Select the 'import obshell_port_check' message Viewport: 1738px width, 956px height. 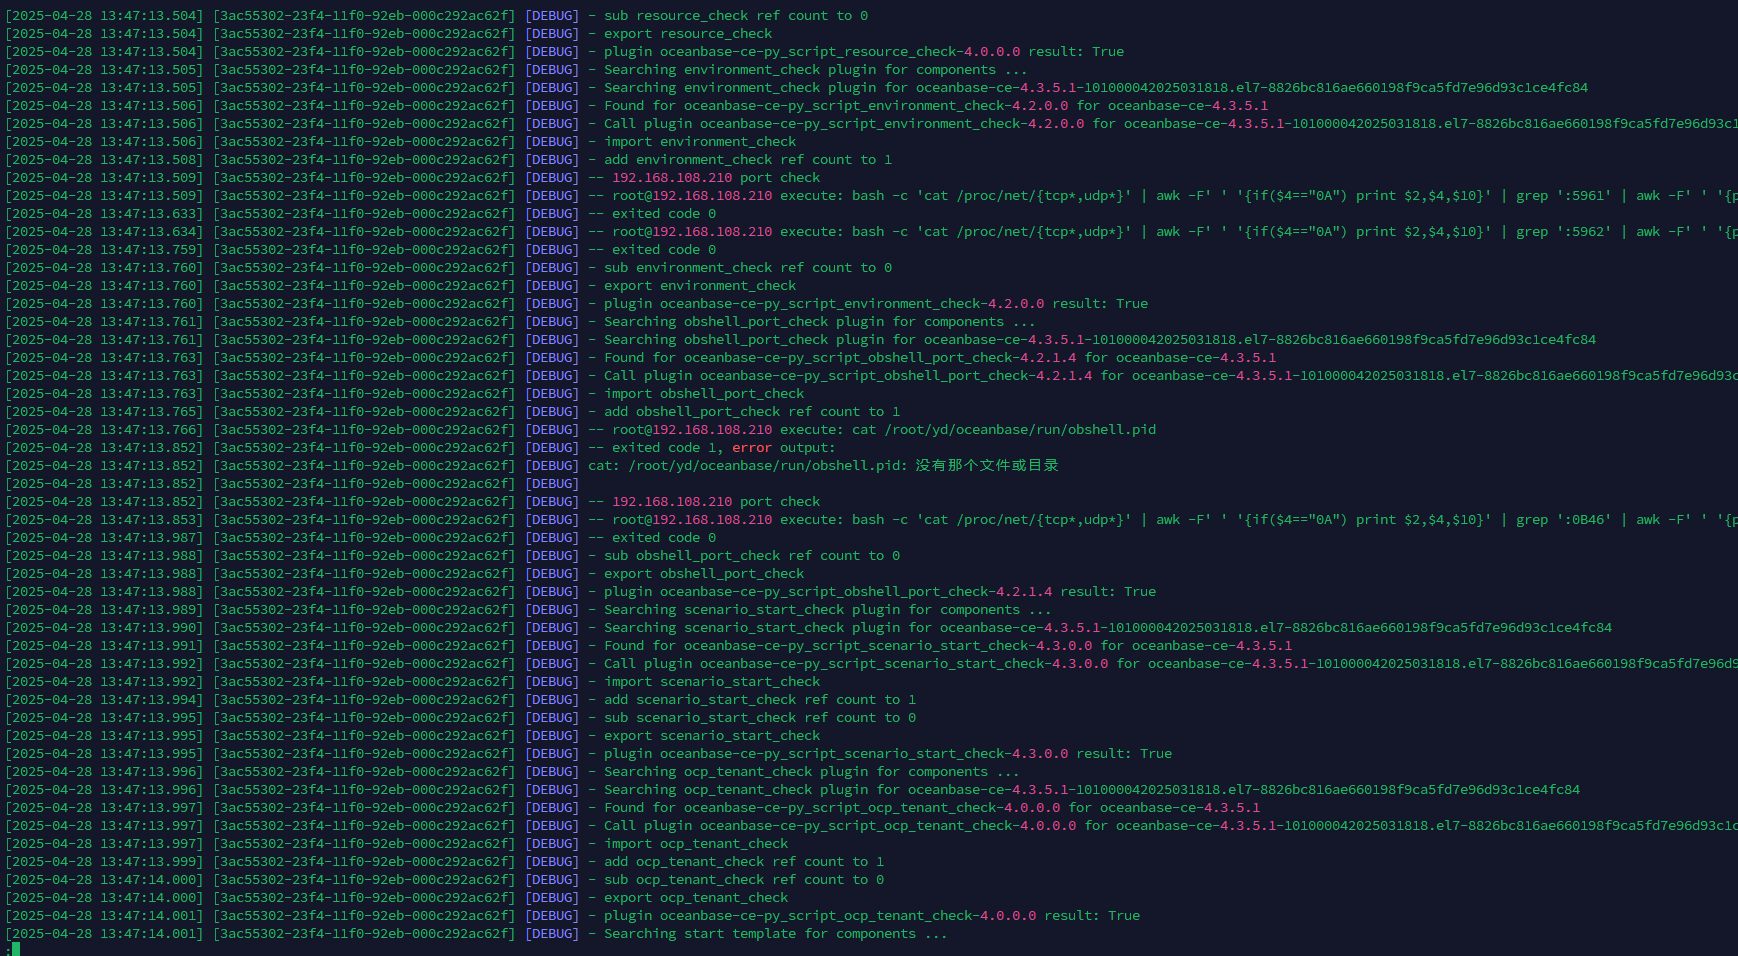click(704, 394)
